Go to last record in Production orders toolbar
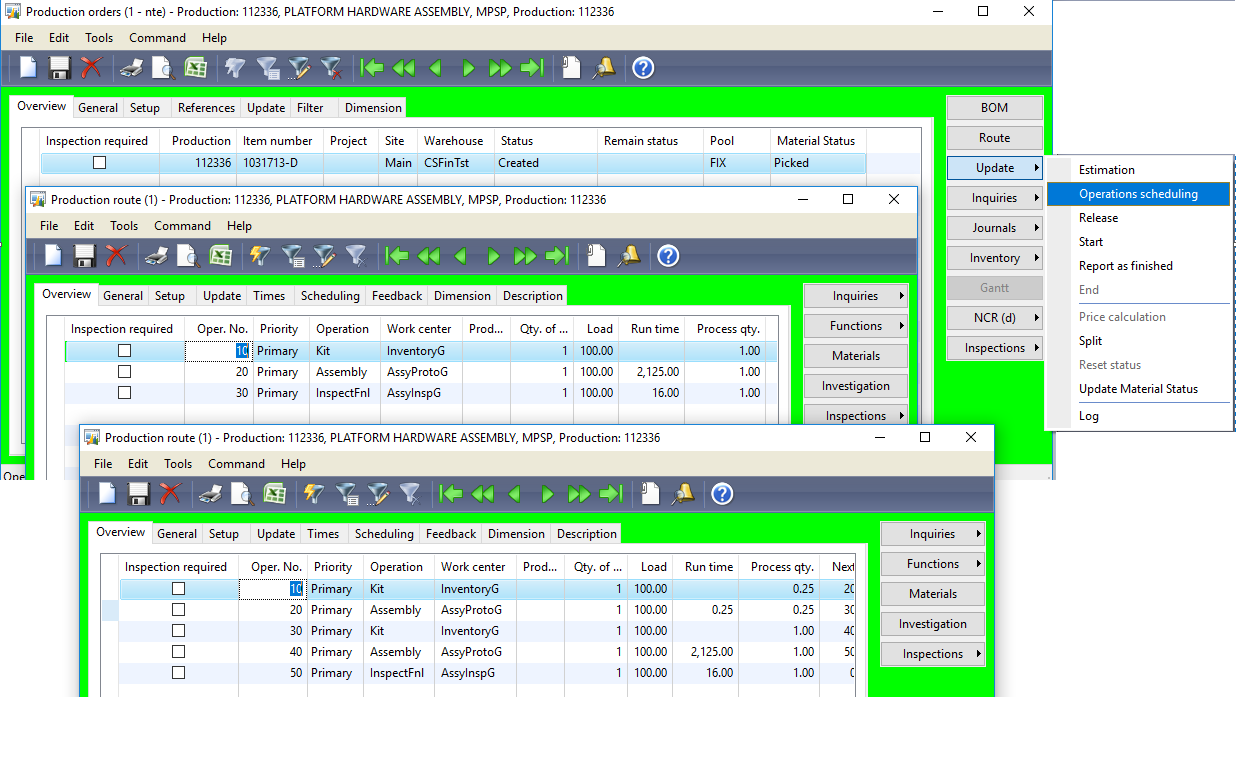 point(533,68)
